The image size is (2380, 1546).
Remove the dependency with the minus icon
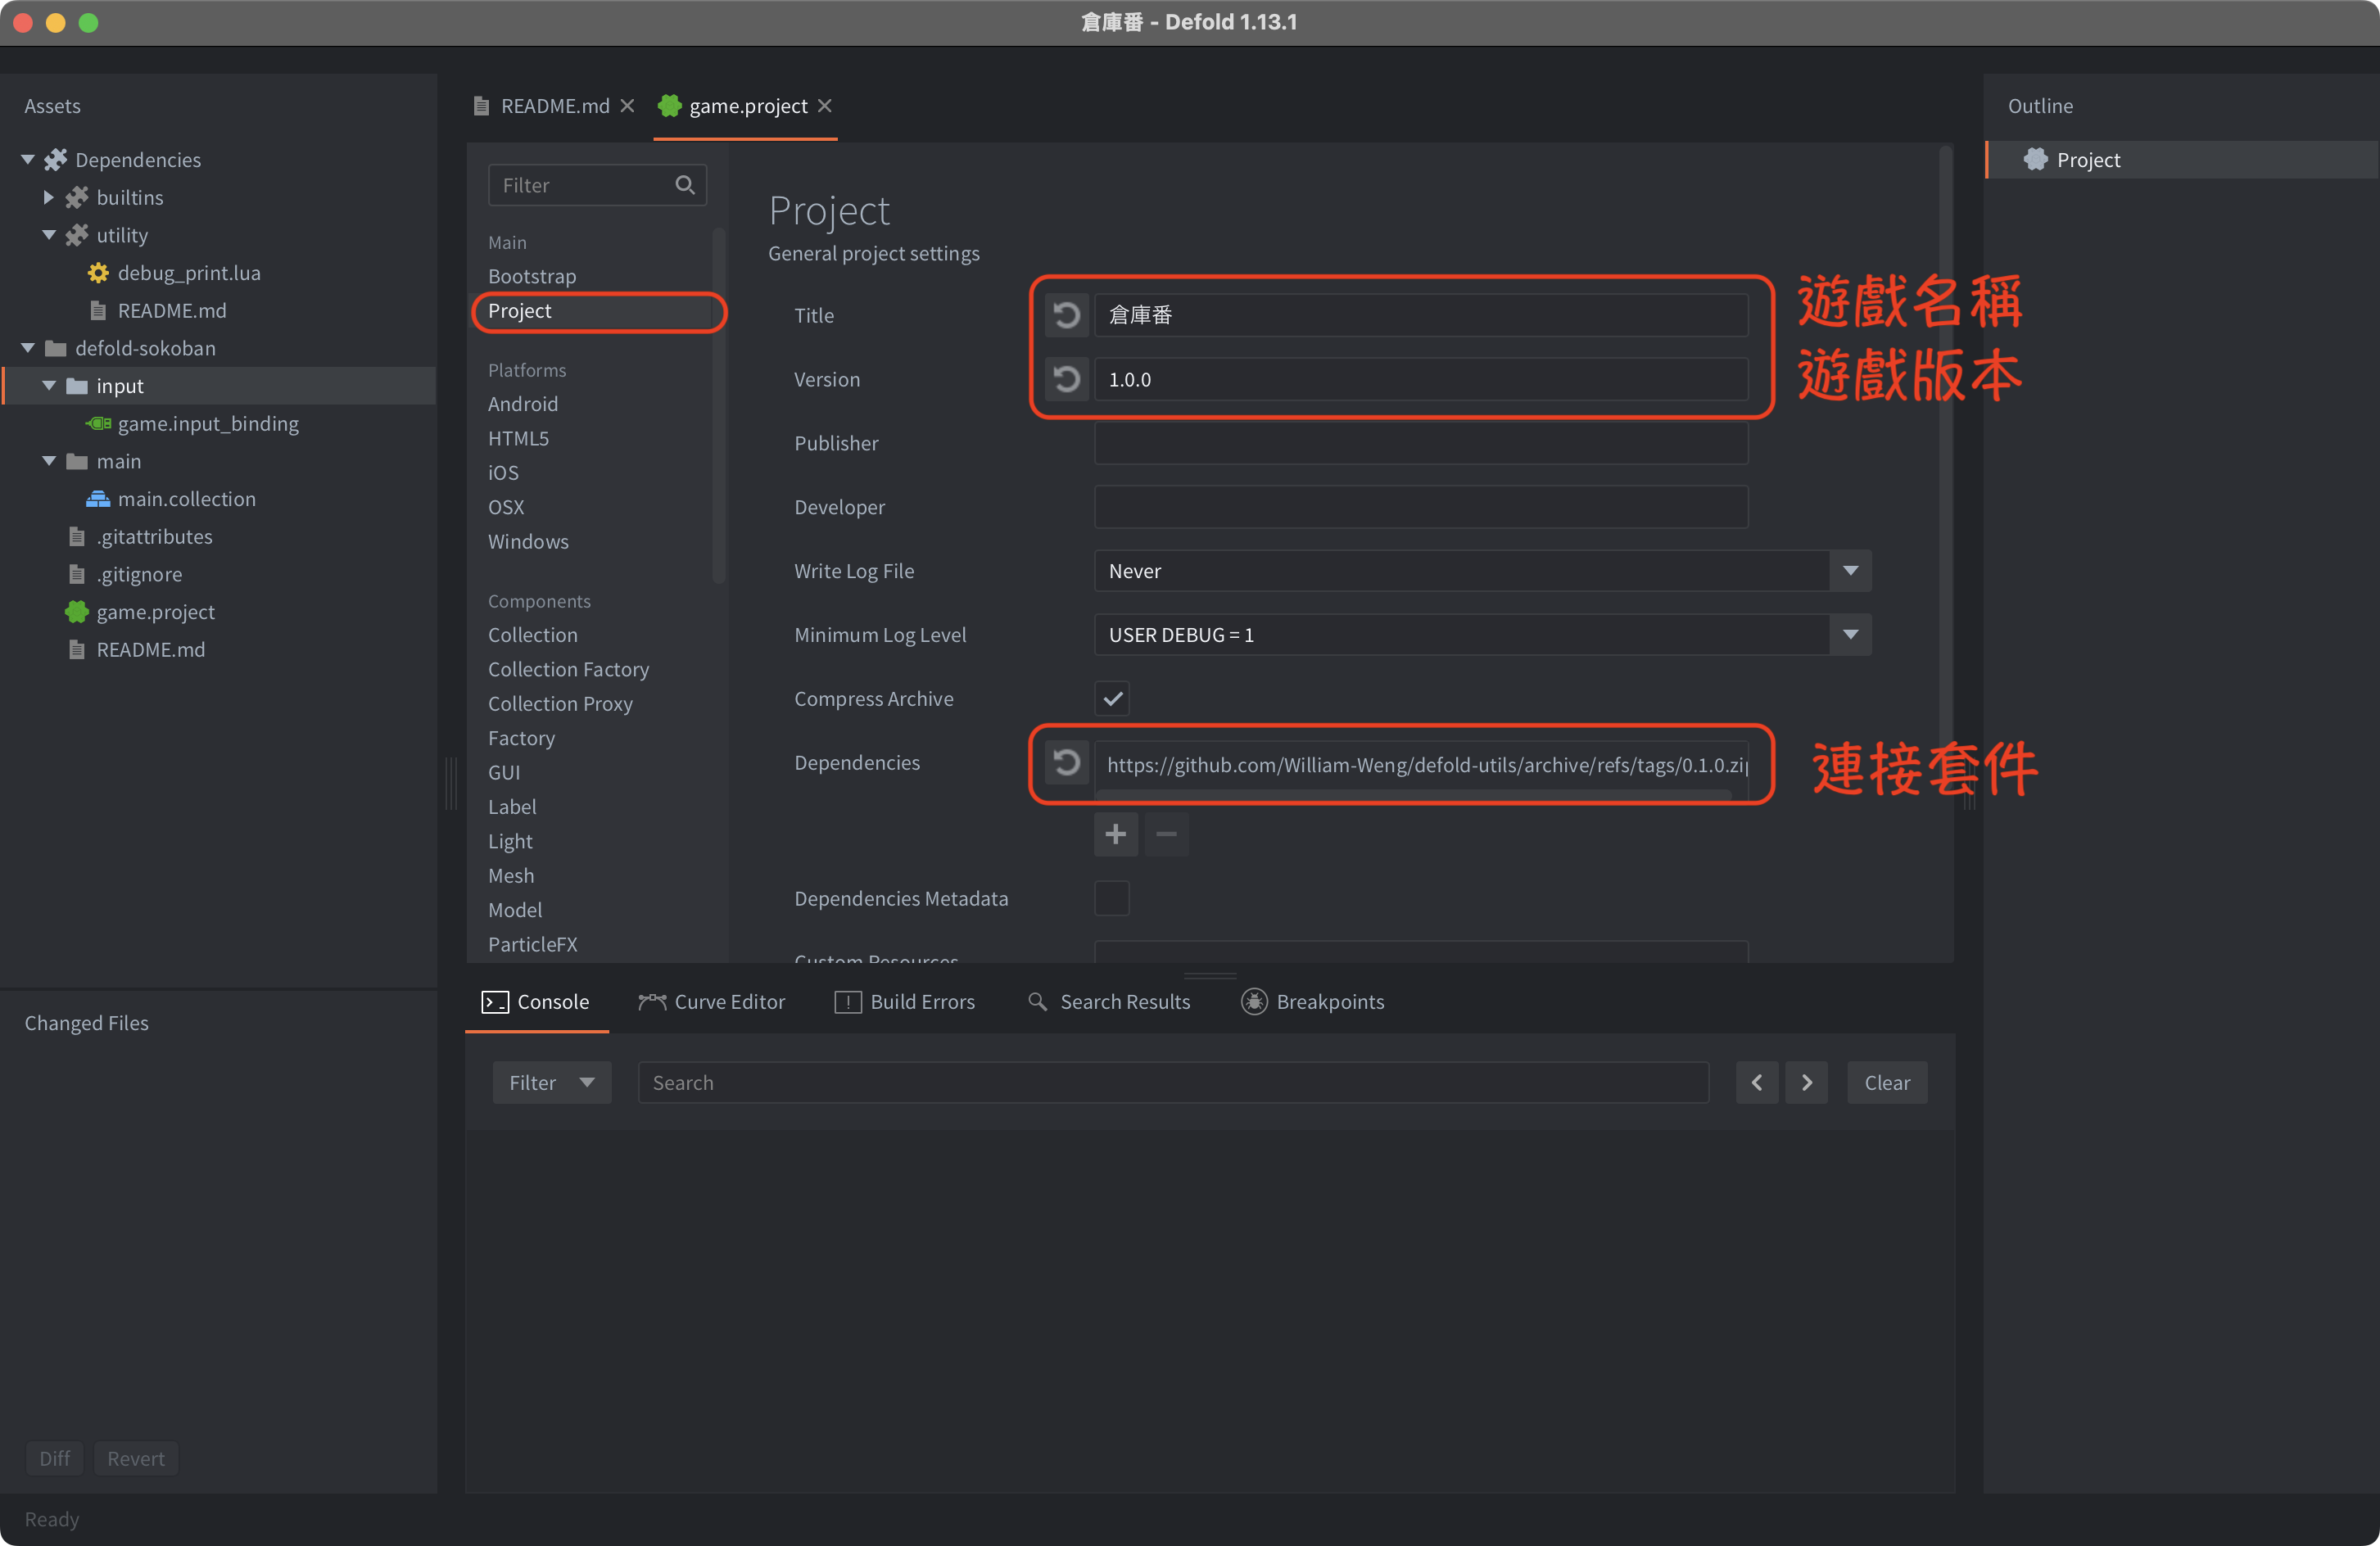coord(1166,834)
